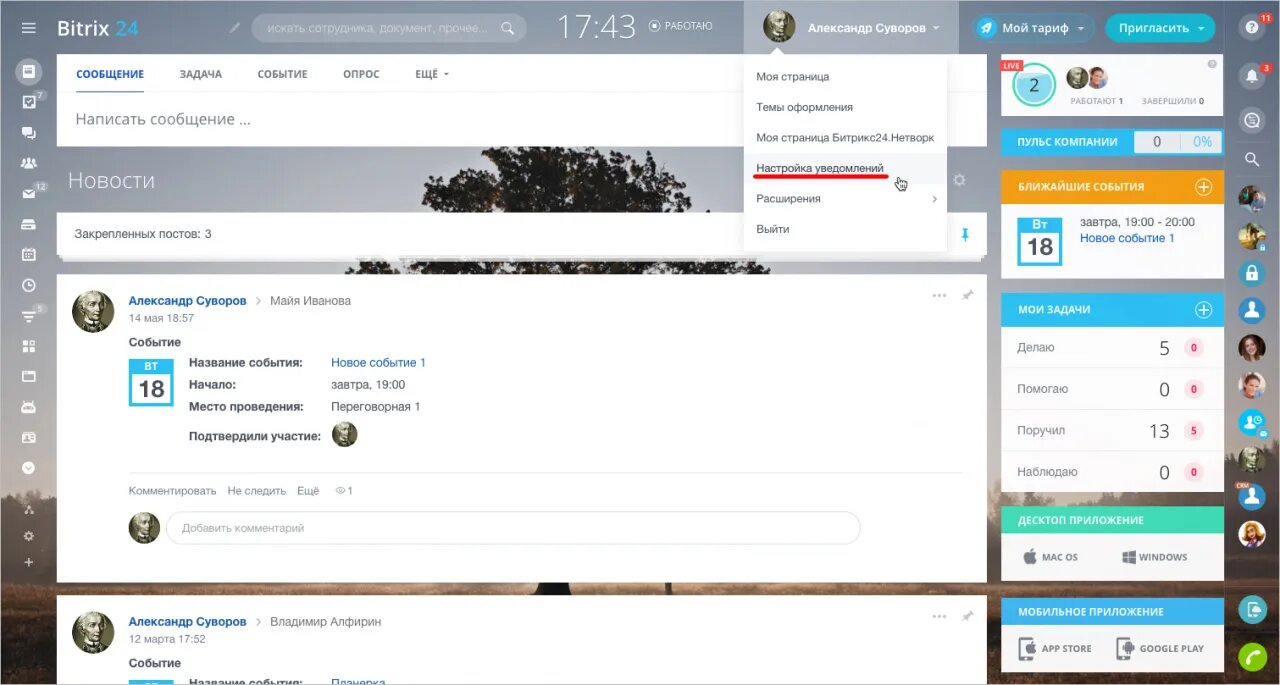Open Александр Суворов user dropdown
Screen dimensions: 1280x685
click(x=852, y=28)
